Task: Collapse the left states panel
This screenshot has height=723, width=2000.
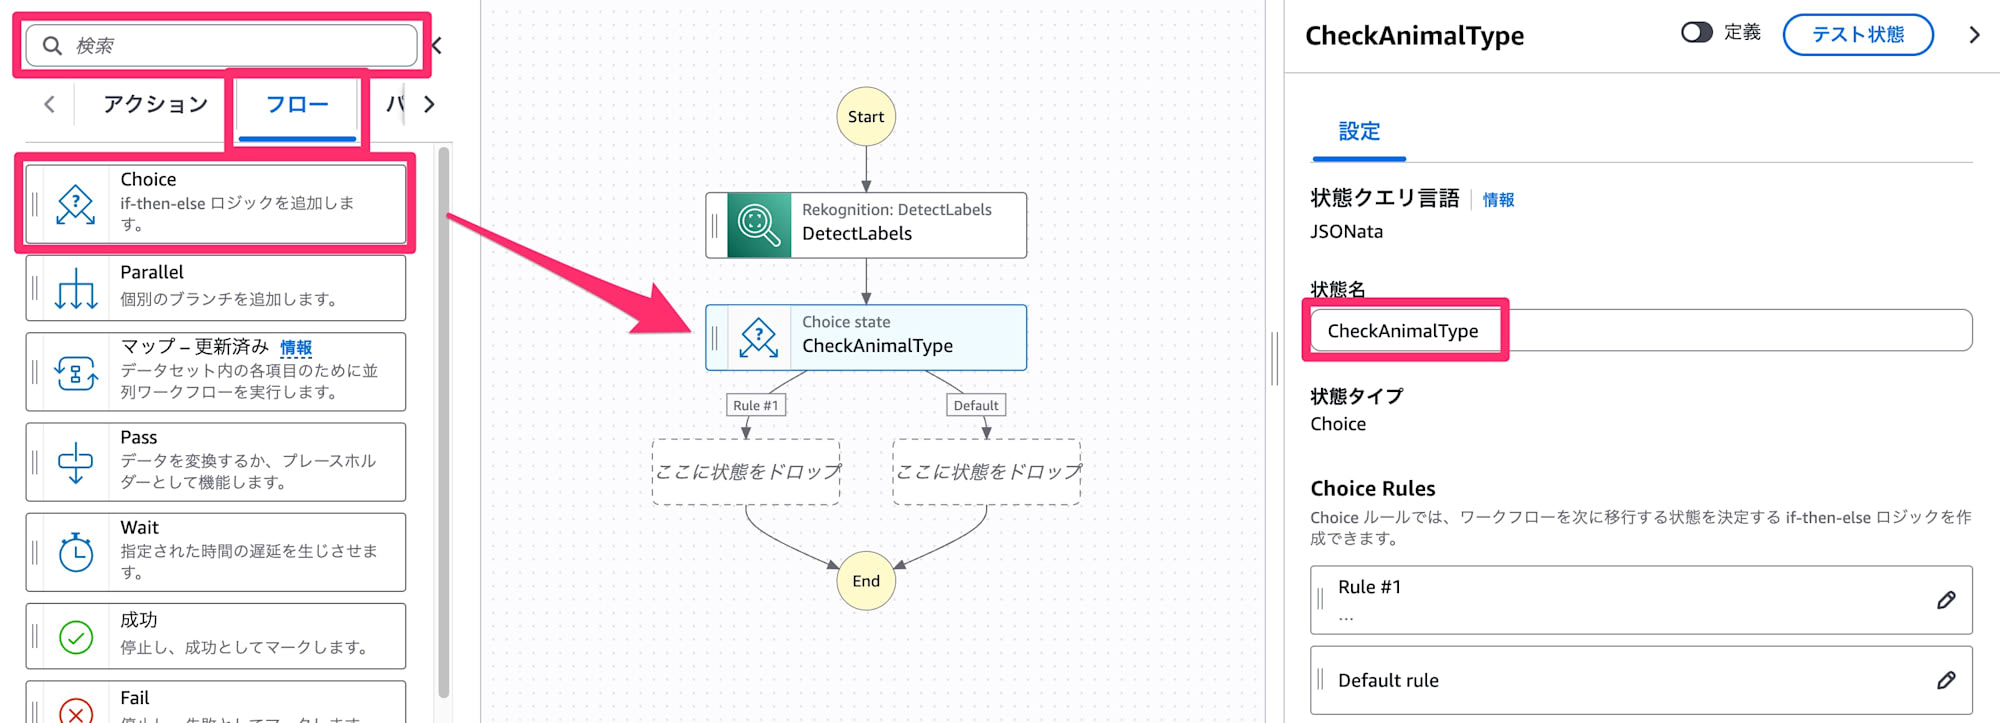Action: point(437,45)
